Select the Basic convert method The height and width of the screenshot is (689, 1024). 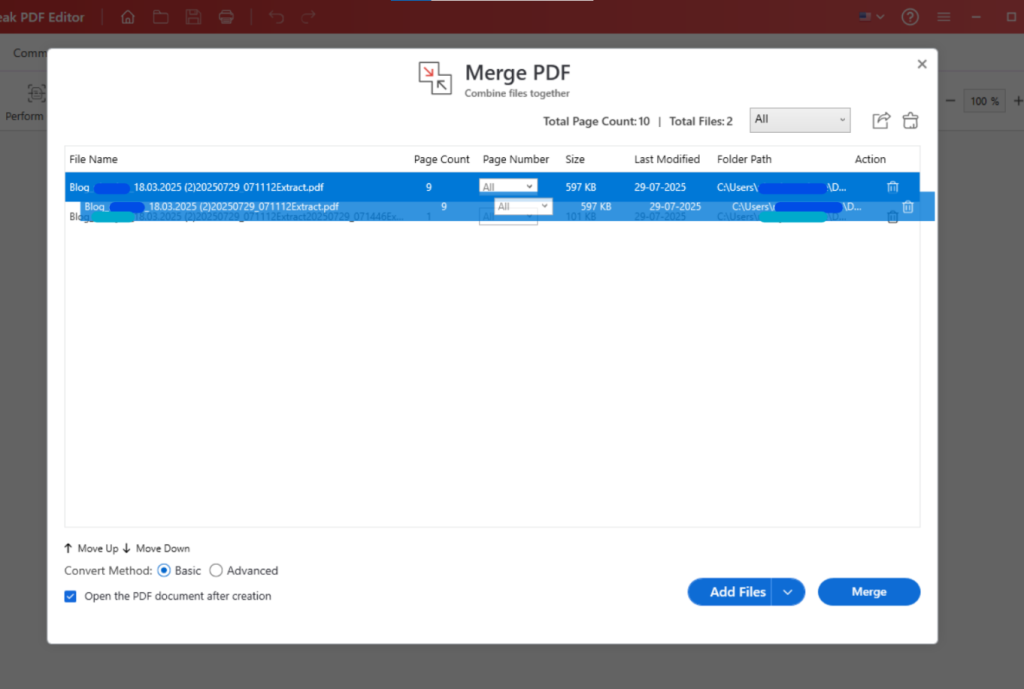pyautogui.click(x=162, y=571)
